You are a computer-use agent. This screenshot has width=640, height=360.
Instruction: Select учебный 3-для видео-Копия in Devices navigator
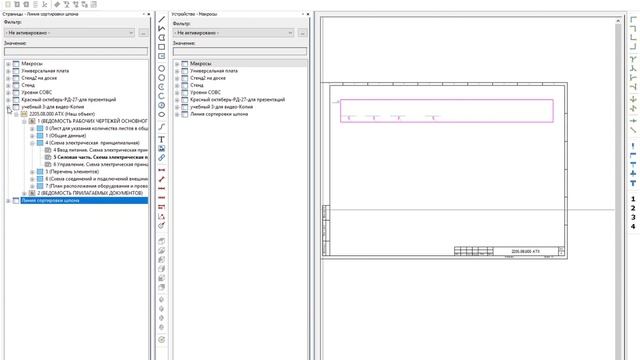[222, 107]
